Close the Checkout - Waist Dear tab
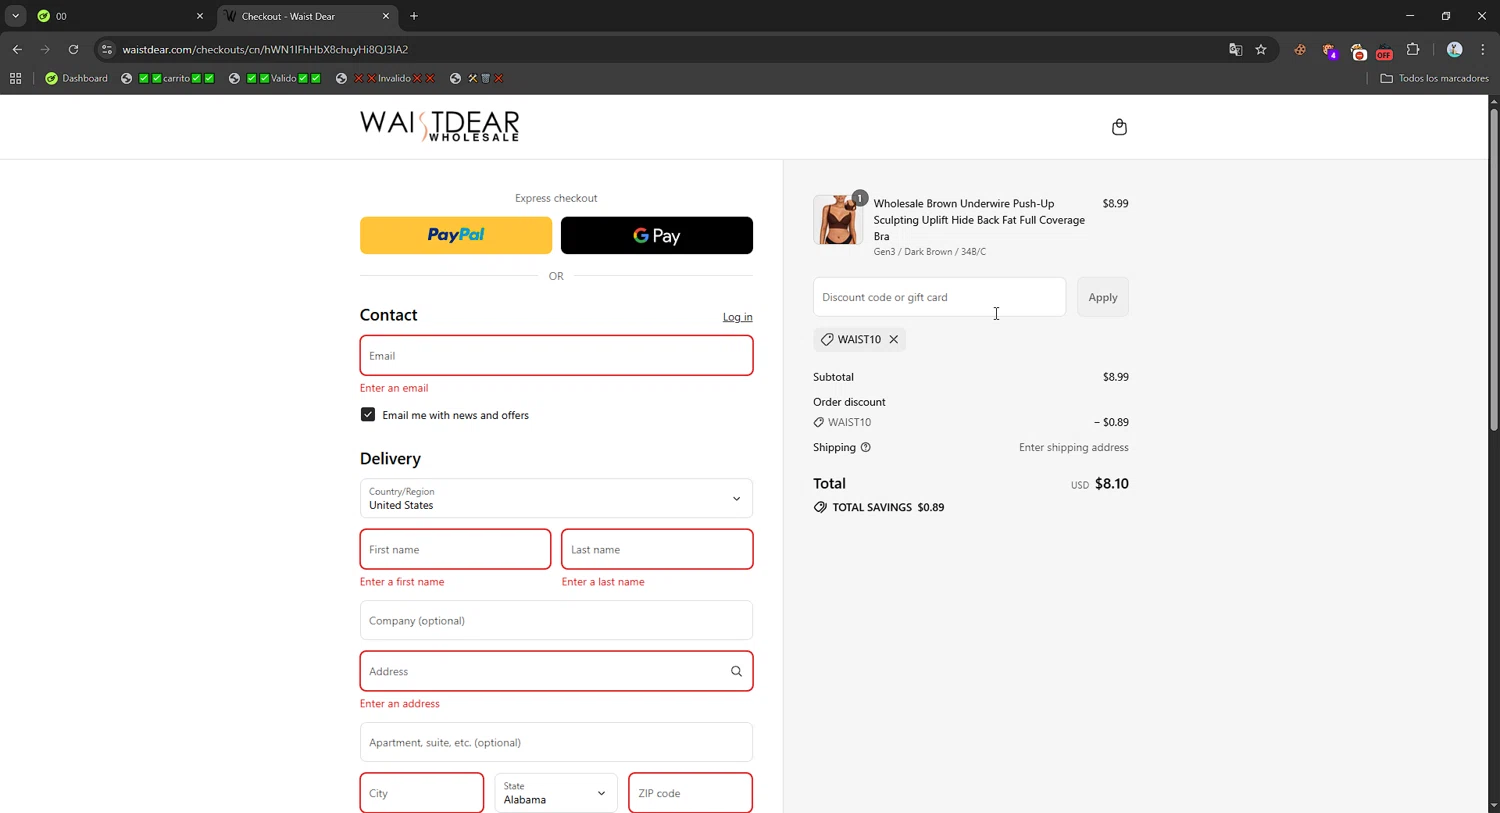The height and width of the screenshot is (813, 1500). (x=386, y=16)
